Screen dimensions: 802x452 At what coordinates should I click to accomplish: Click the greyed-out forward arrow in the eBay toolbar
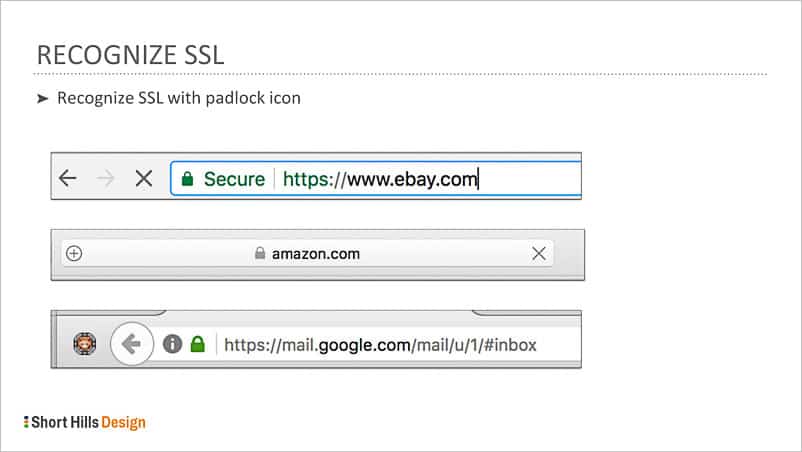click(x=105, y=179)
